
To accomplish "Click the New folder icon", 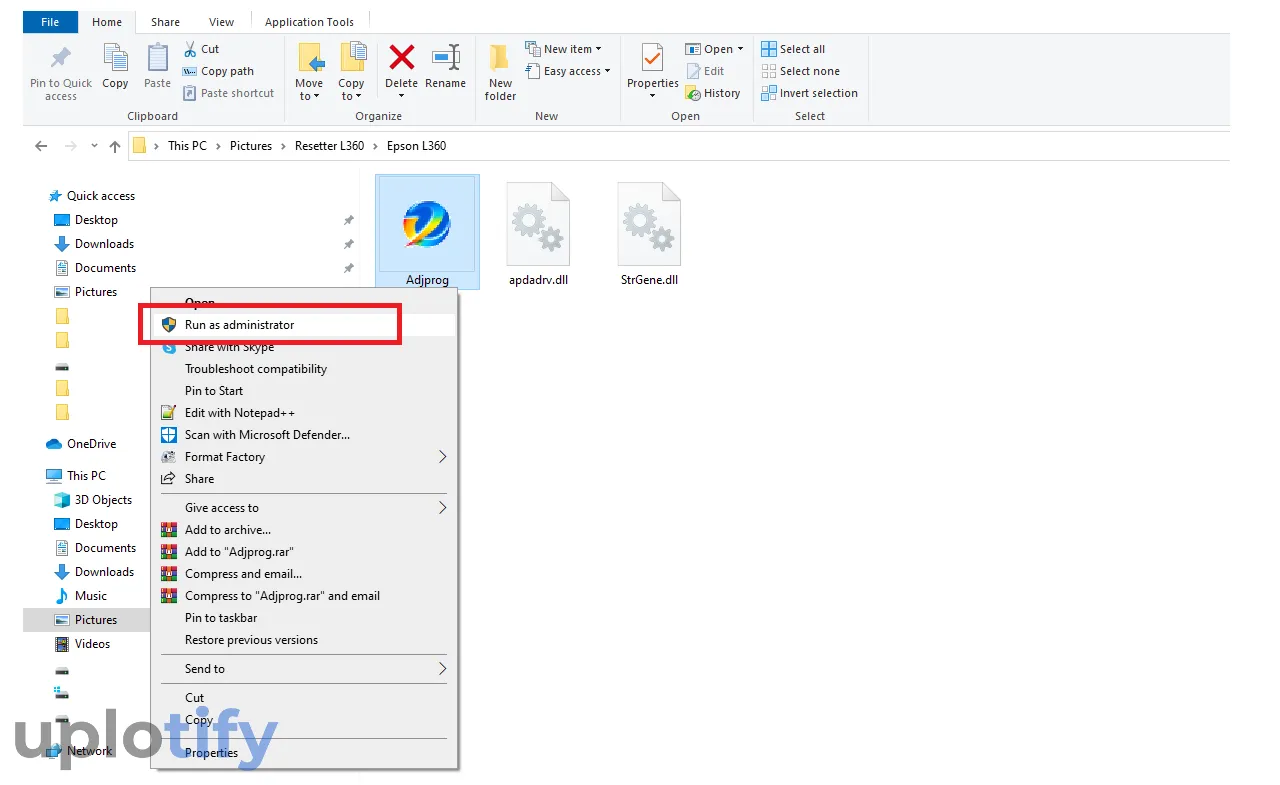I will coord(500,57).
